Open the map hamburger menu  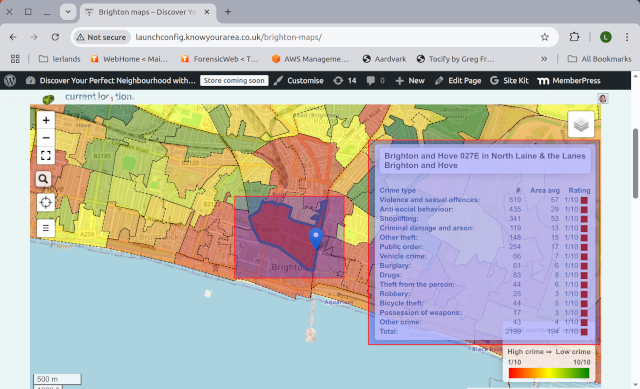point(46,228)
